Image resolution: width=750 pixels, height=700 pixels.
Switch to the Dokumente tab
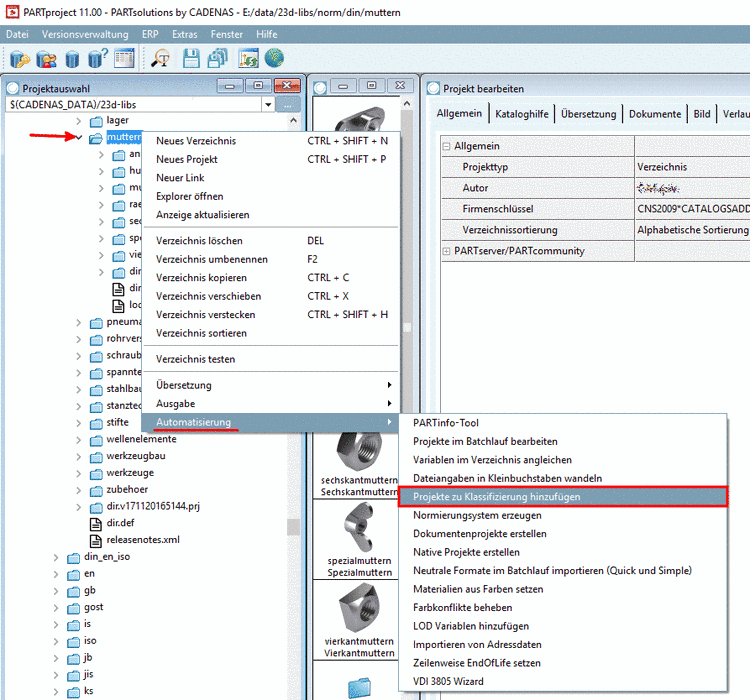[655, 114]
